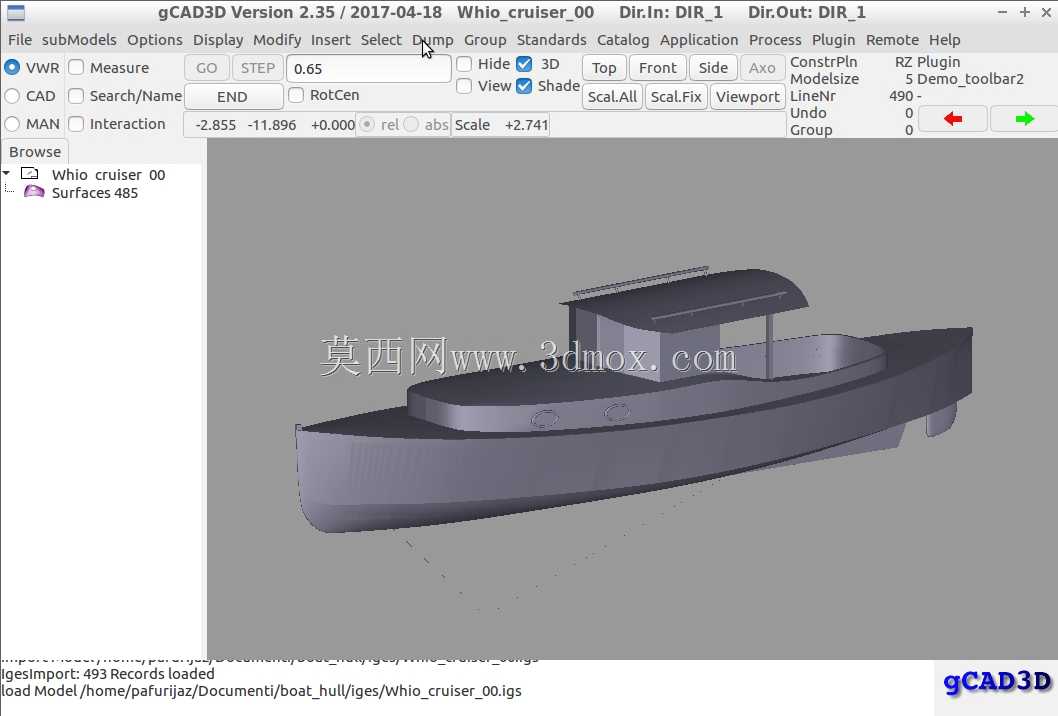1058x716 pixels.
Task: Open the Catalog menu
Action: tap(623, 40)
